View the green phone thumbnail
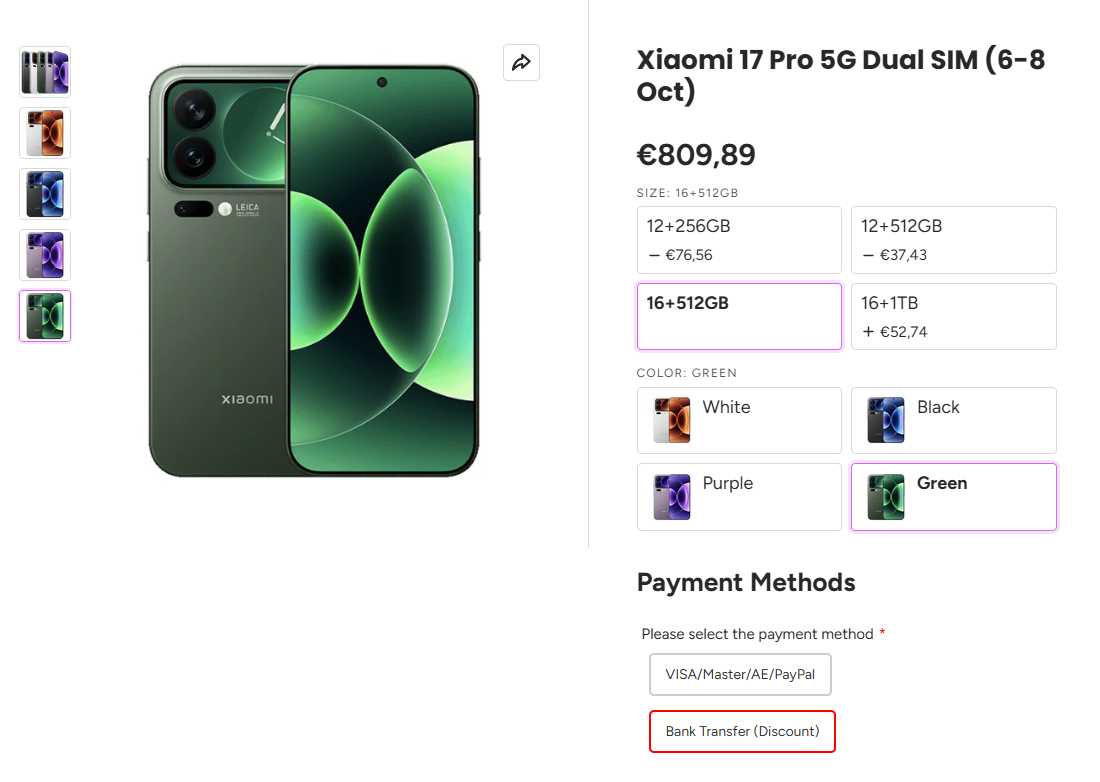Image resolution: width=1100 pixels, height=782 pixels. coord(45,316)
